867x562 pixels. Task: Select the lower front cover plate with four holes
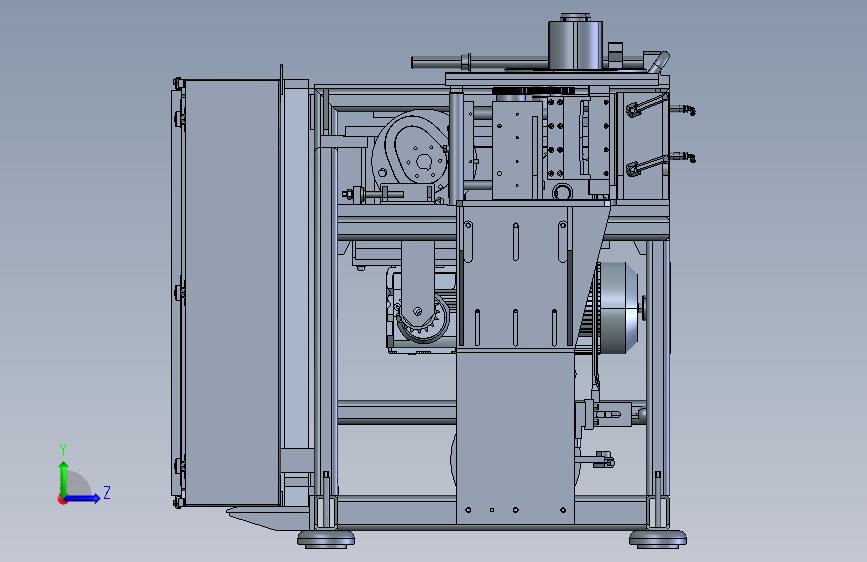[x=515, y=437]
